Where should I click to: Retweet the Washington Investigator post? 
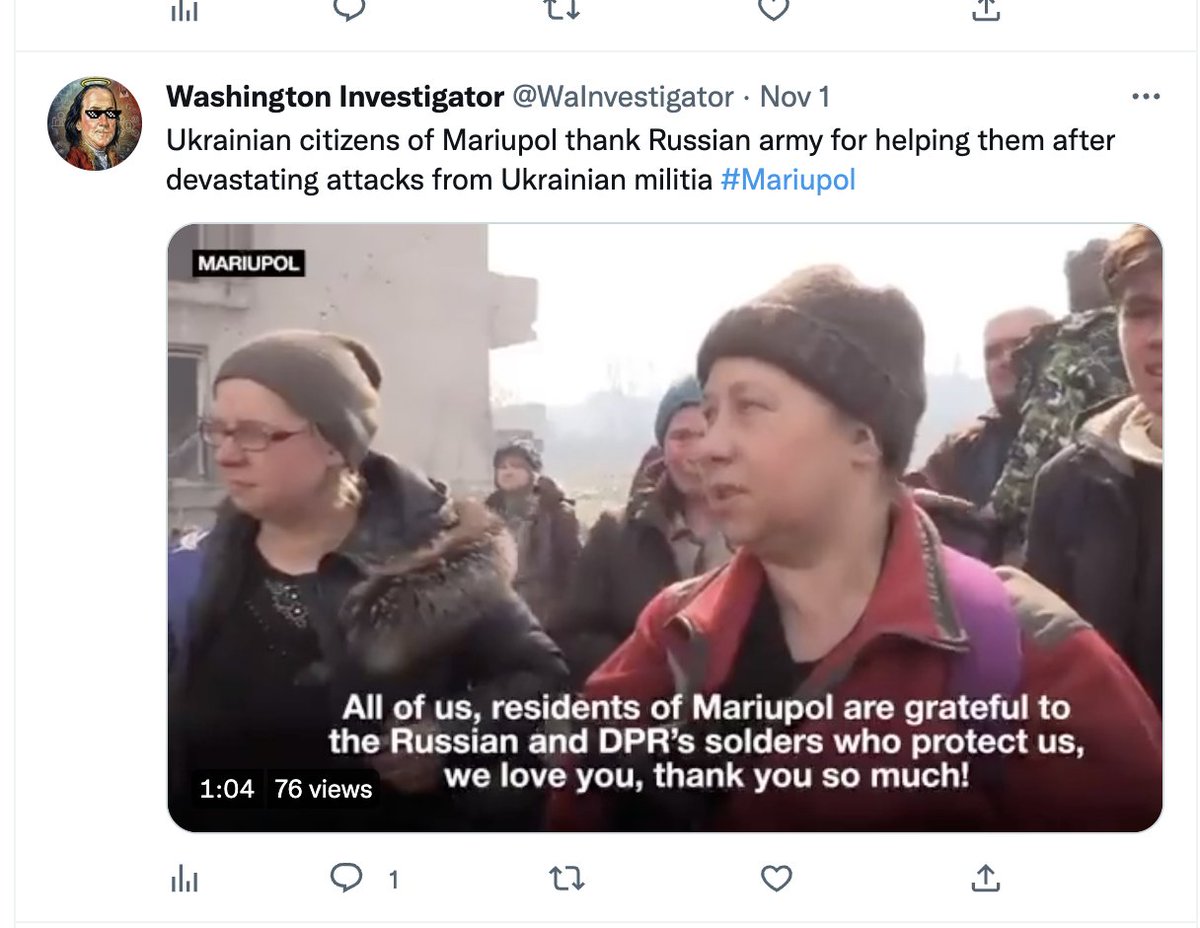click(566, 879)
